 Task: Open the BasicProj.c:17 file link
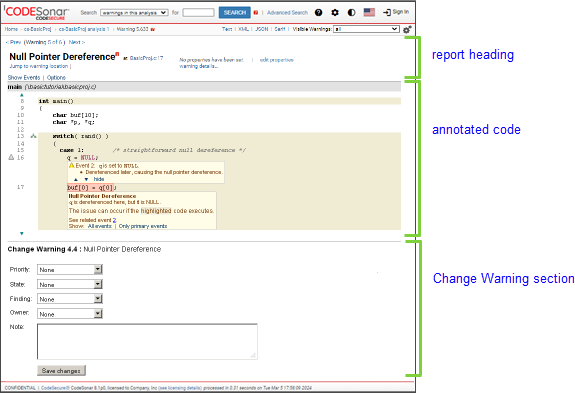146,58
